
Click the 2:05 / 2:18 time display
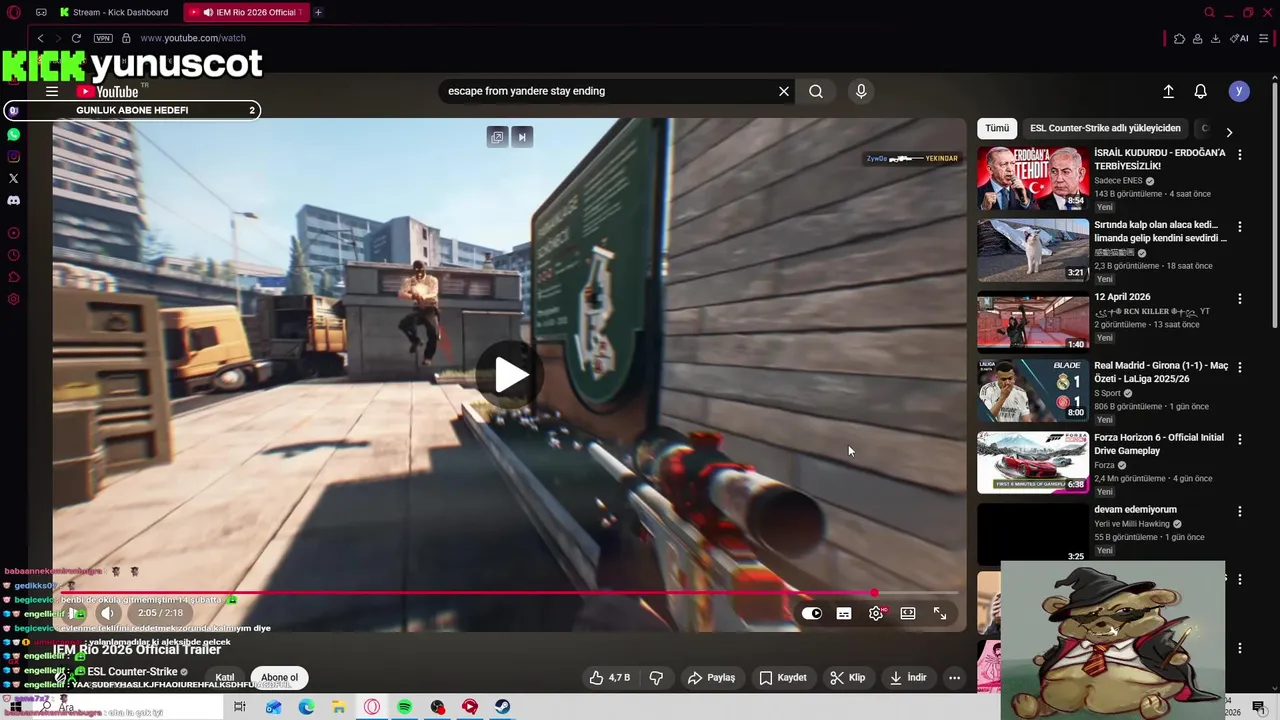(x=160, y=613)
